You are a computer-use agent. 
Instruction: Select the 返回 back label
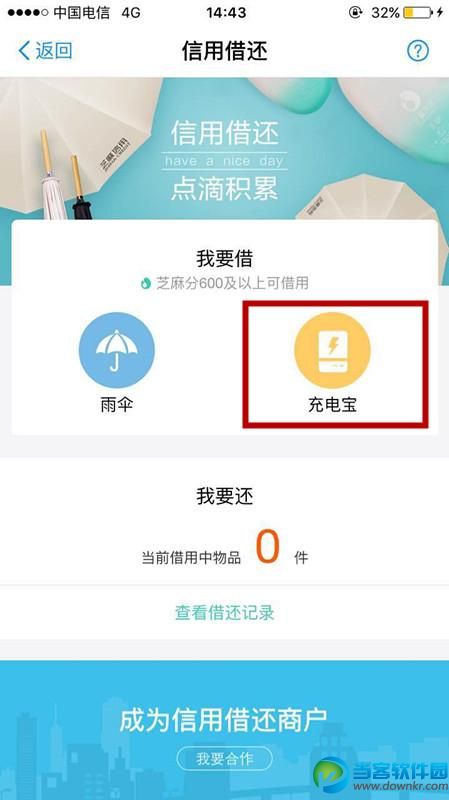click(x=54, y=51)
